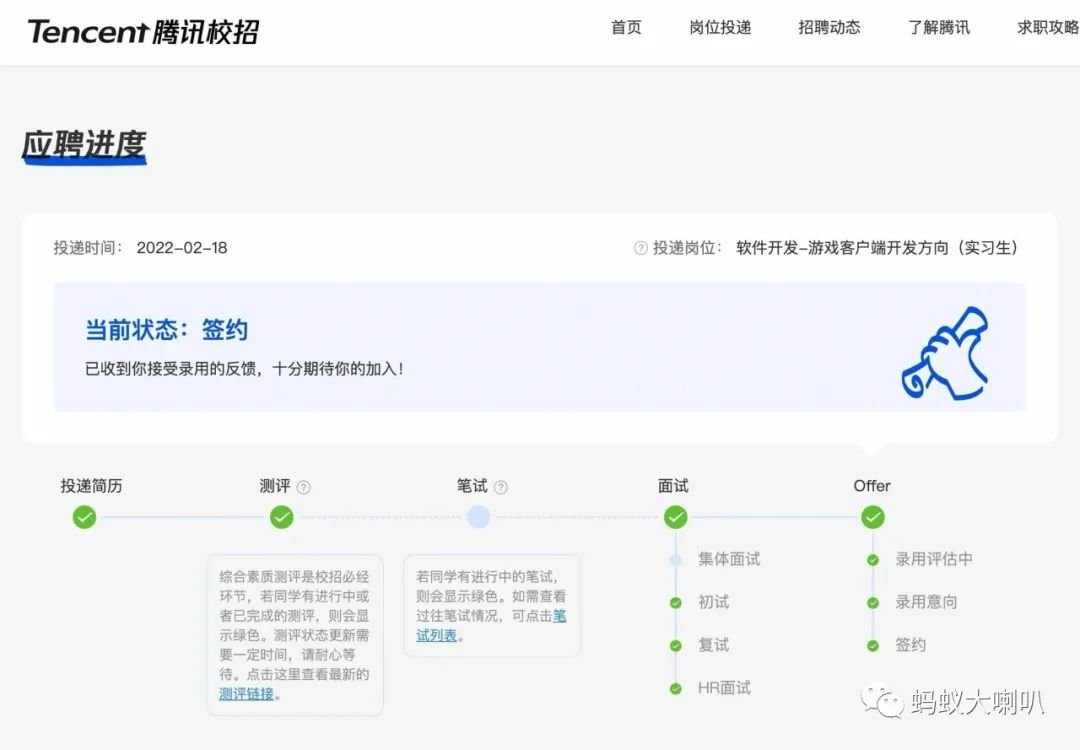Viewport: 1080px width, 750px height.
Task: Open the 求职攻略 navigation item
Action: (1047, 27)
